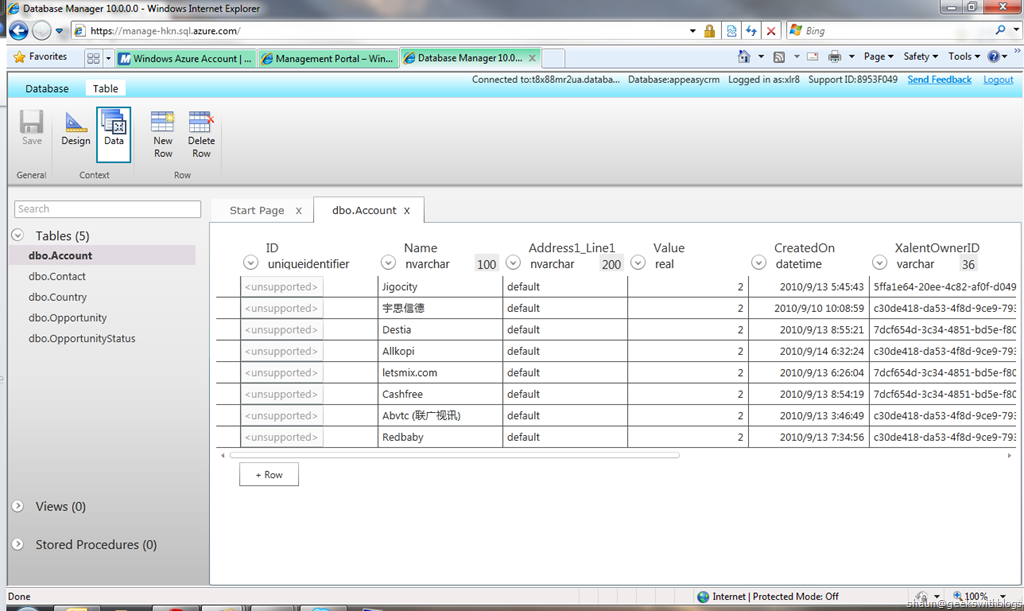Screen dimensions: 1024x611
Task: Open the CreatedOn column dropdown arrow
Action: (x=759, y=264)
